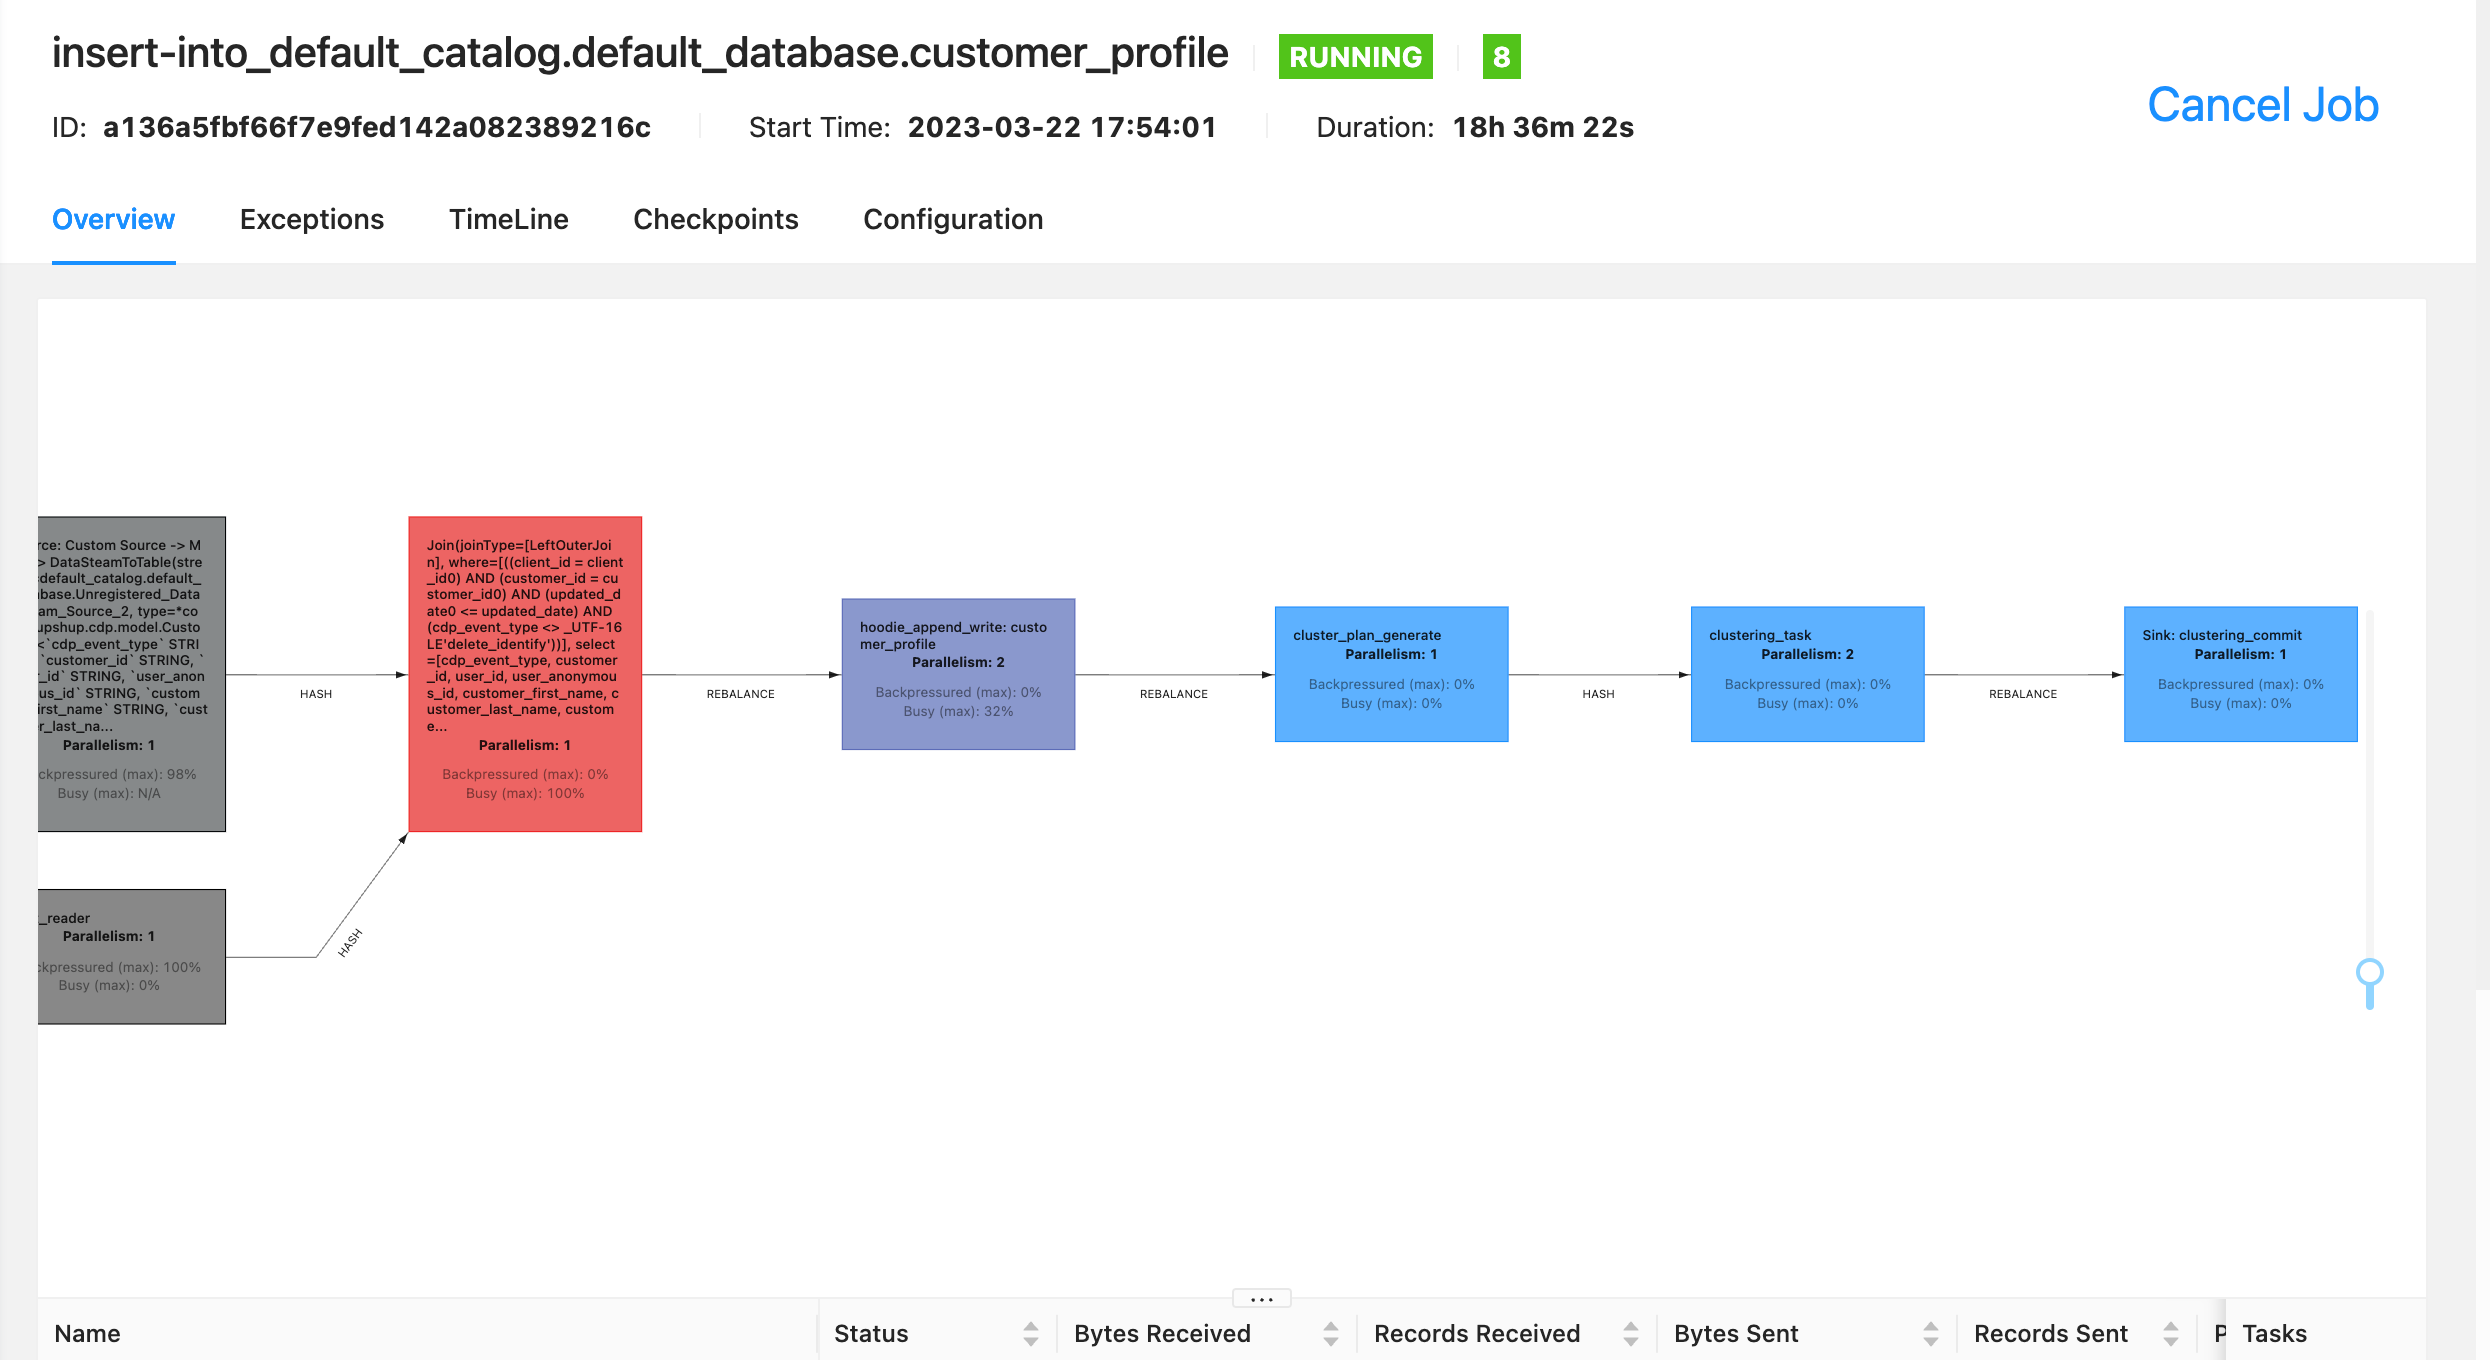Click the graph zoom slider handle

pos(2369,973)
